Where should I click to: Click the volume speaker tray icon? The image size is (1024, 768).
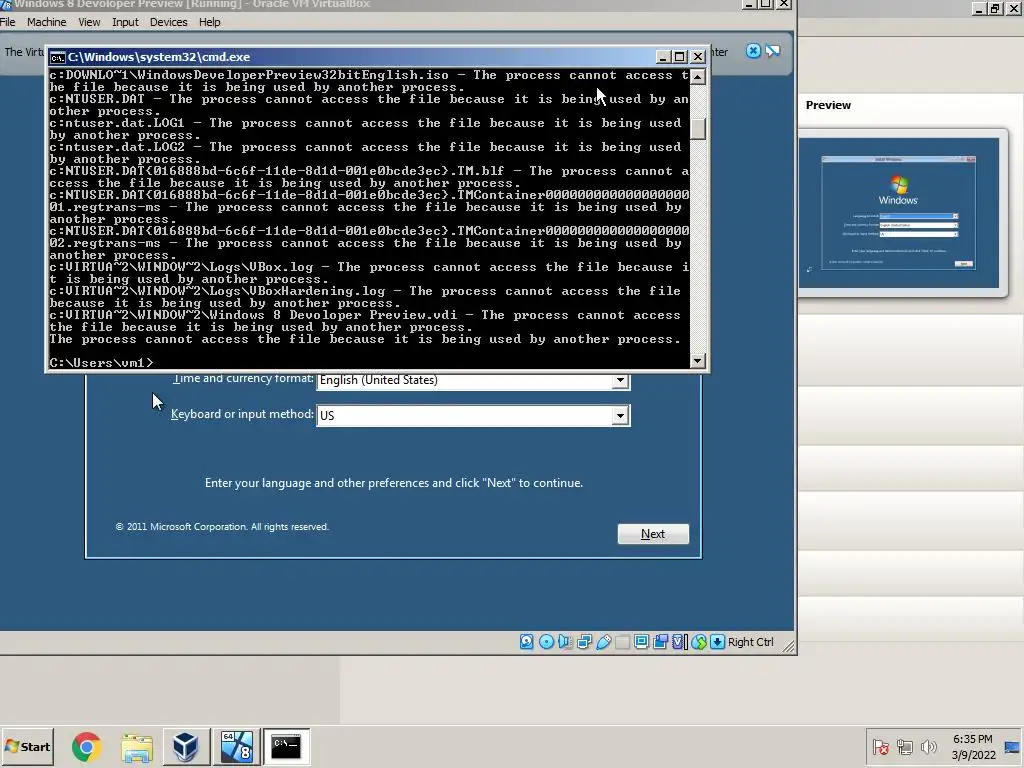pos(928,746)
